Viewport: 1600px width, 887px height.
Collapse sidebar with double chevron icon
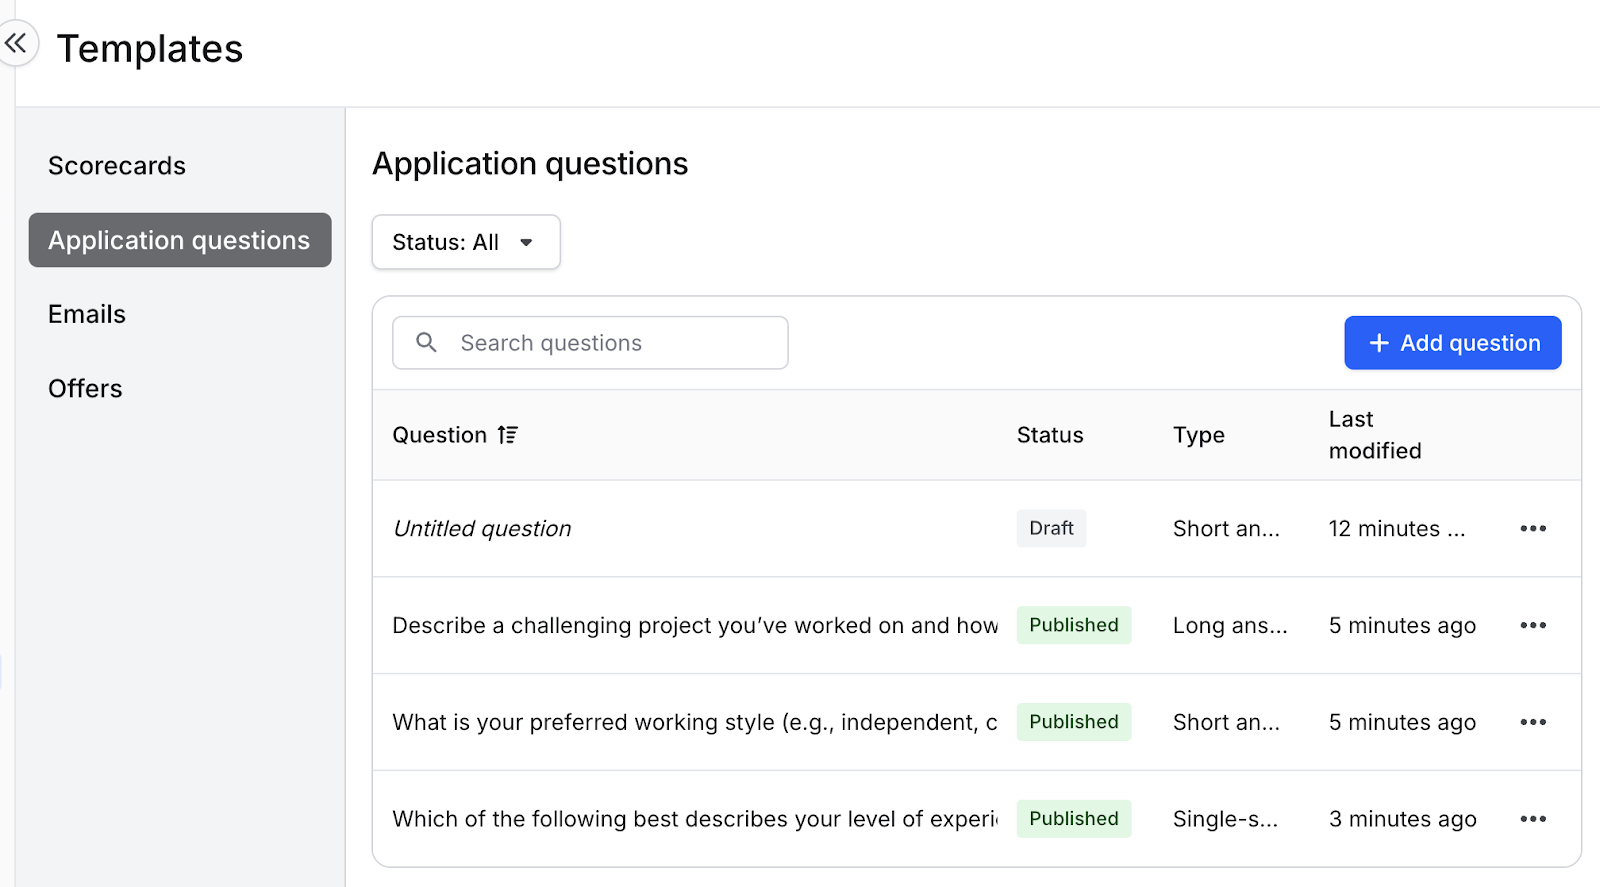point(16,43)
